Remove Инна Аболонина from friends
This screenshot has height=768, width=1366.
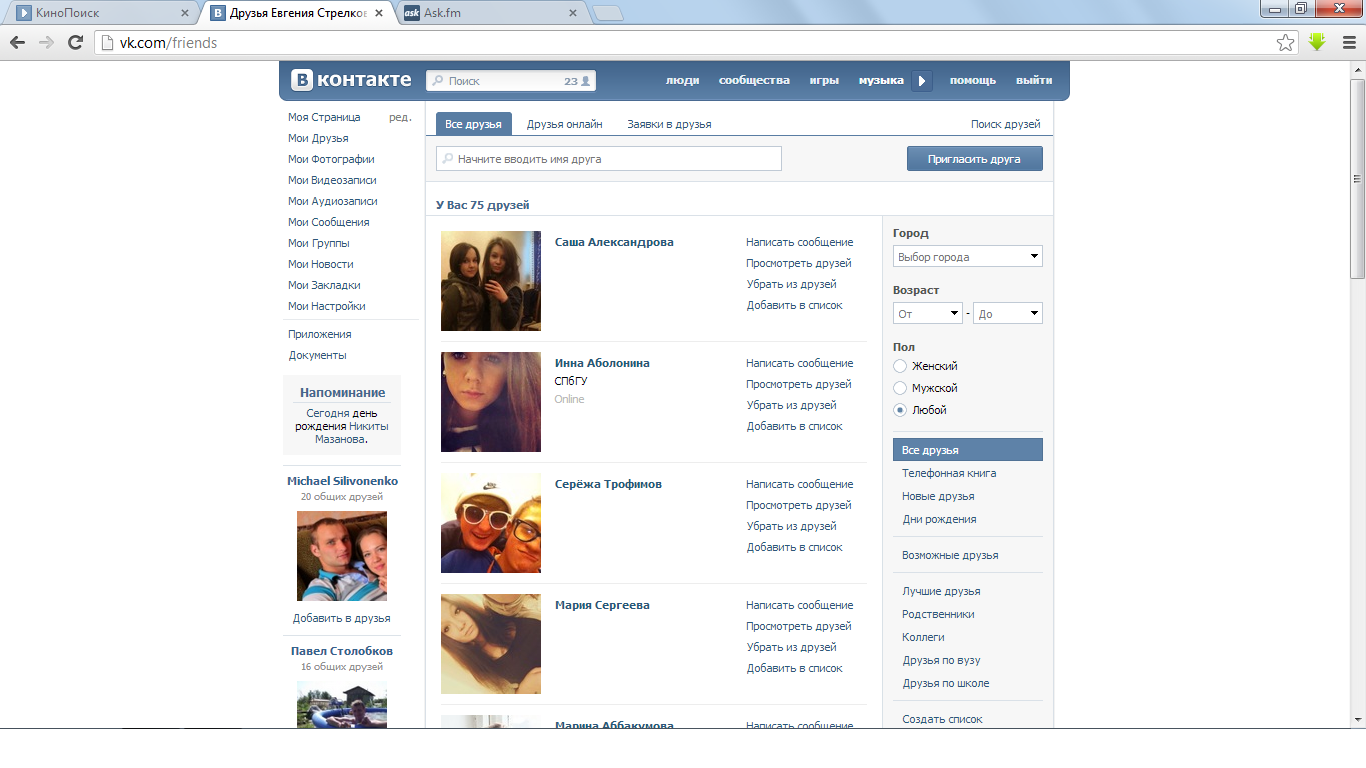tap(791, 405)
